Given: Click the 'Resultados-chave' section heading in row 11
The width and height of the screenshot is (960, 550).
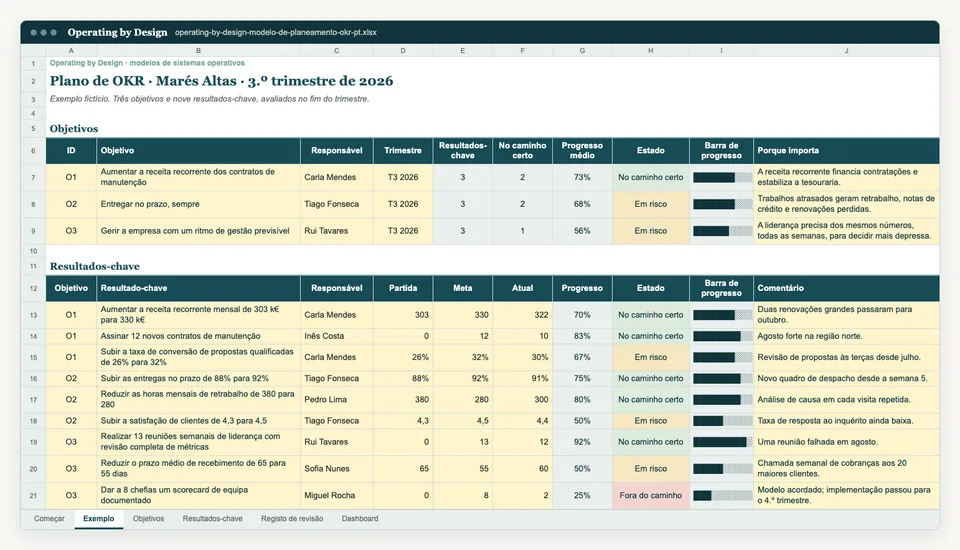Looking at the screenshot, I should tap(95, 266).
